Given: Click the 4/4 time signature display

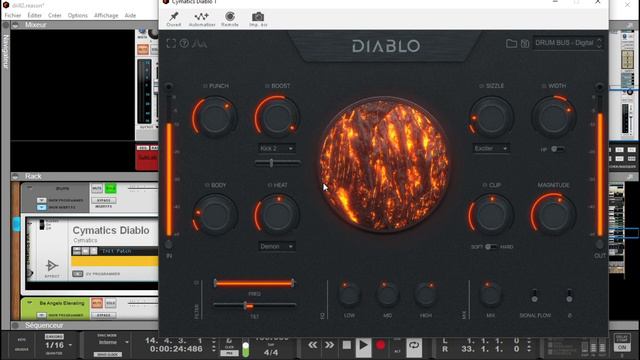Looking at the screenshot, I should pos(271,352).
